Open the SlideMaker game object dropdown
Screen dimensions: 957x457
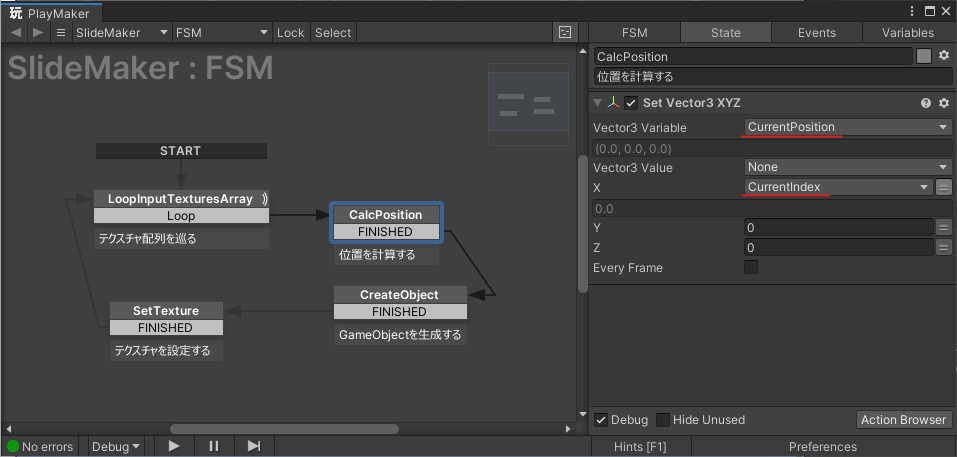[121, 32]
